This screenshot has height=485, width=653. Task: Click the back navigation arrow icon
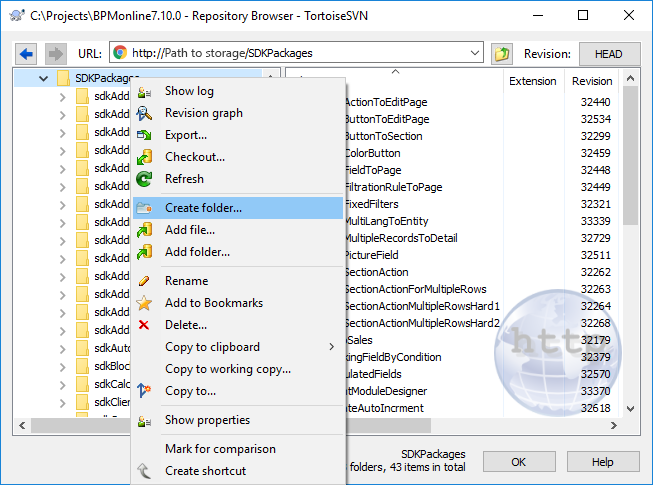[27, 54]
